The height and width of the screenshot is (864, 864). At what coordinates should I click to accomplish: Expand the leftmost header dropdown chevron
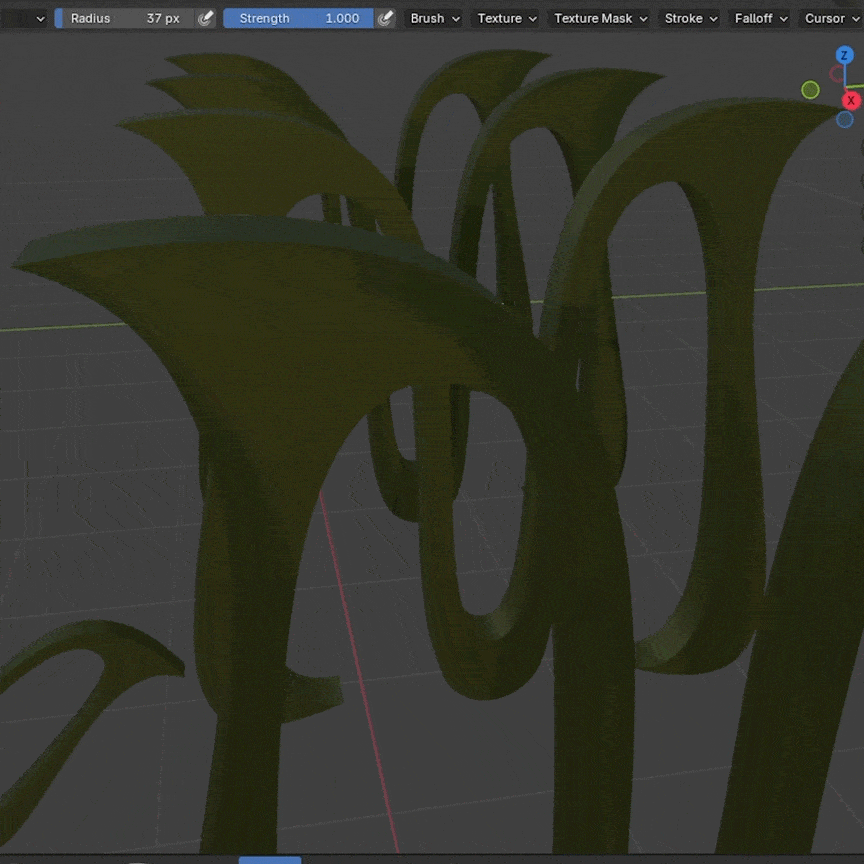[x=40, y=18]
